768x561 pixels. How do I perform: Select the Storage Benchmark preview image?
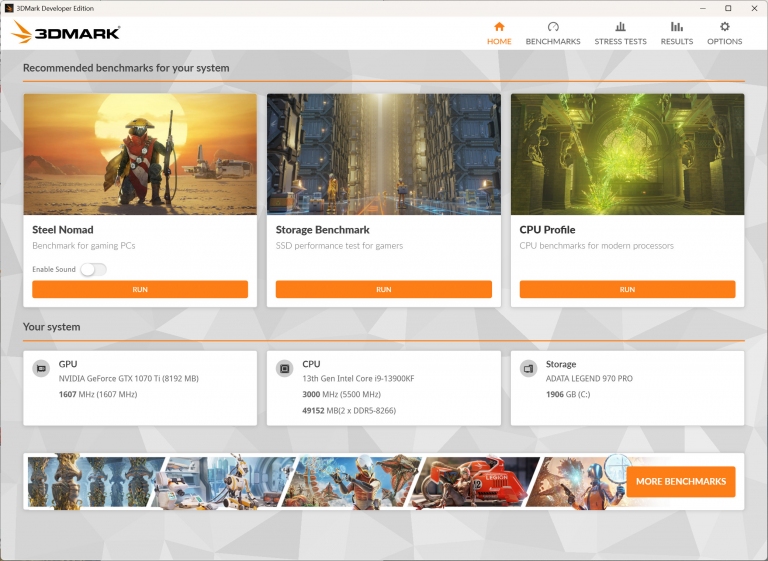click(383, 154)
